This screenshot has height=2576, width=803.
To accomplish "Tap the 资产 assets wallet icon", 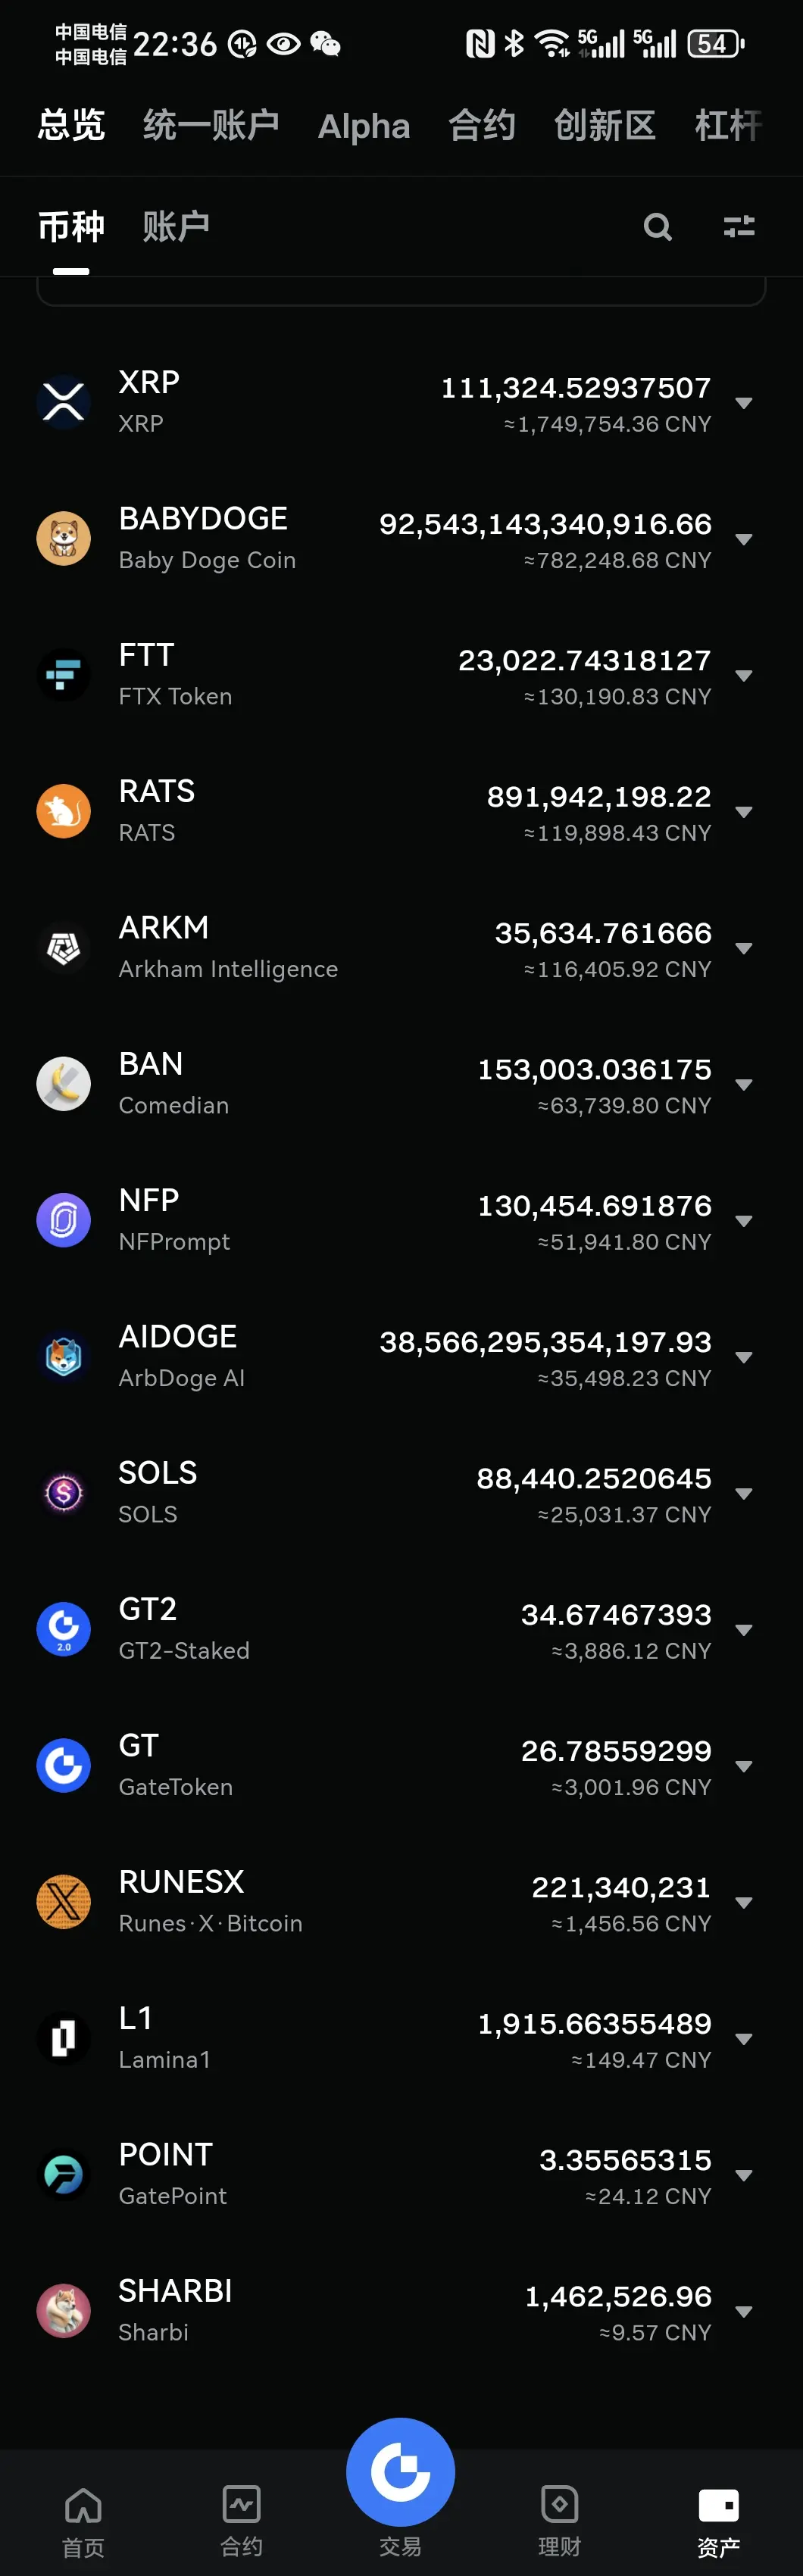I will click(719, 2505).
